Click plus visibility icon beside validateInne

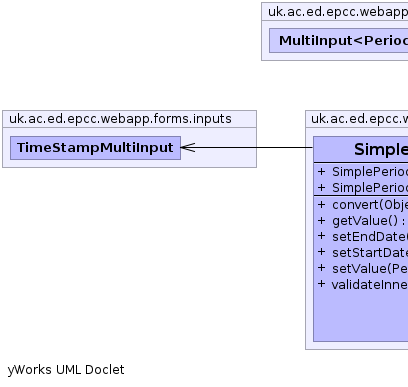(321, 284)
